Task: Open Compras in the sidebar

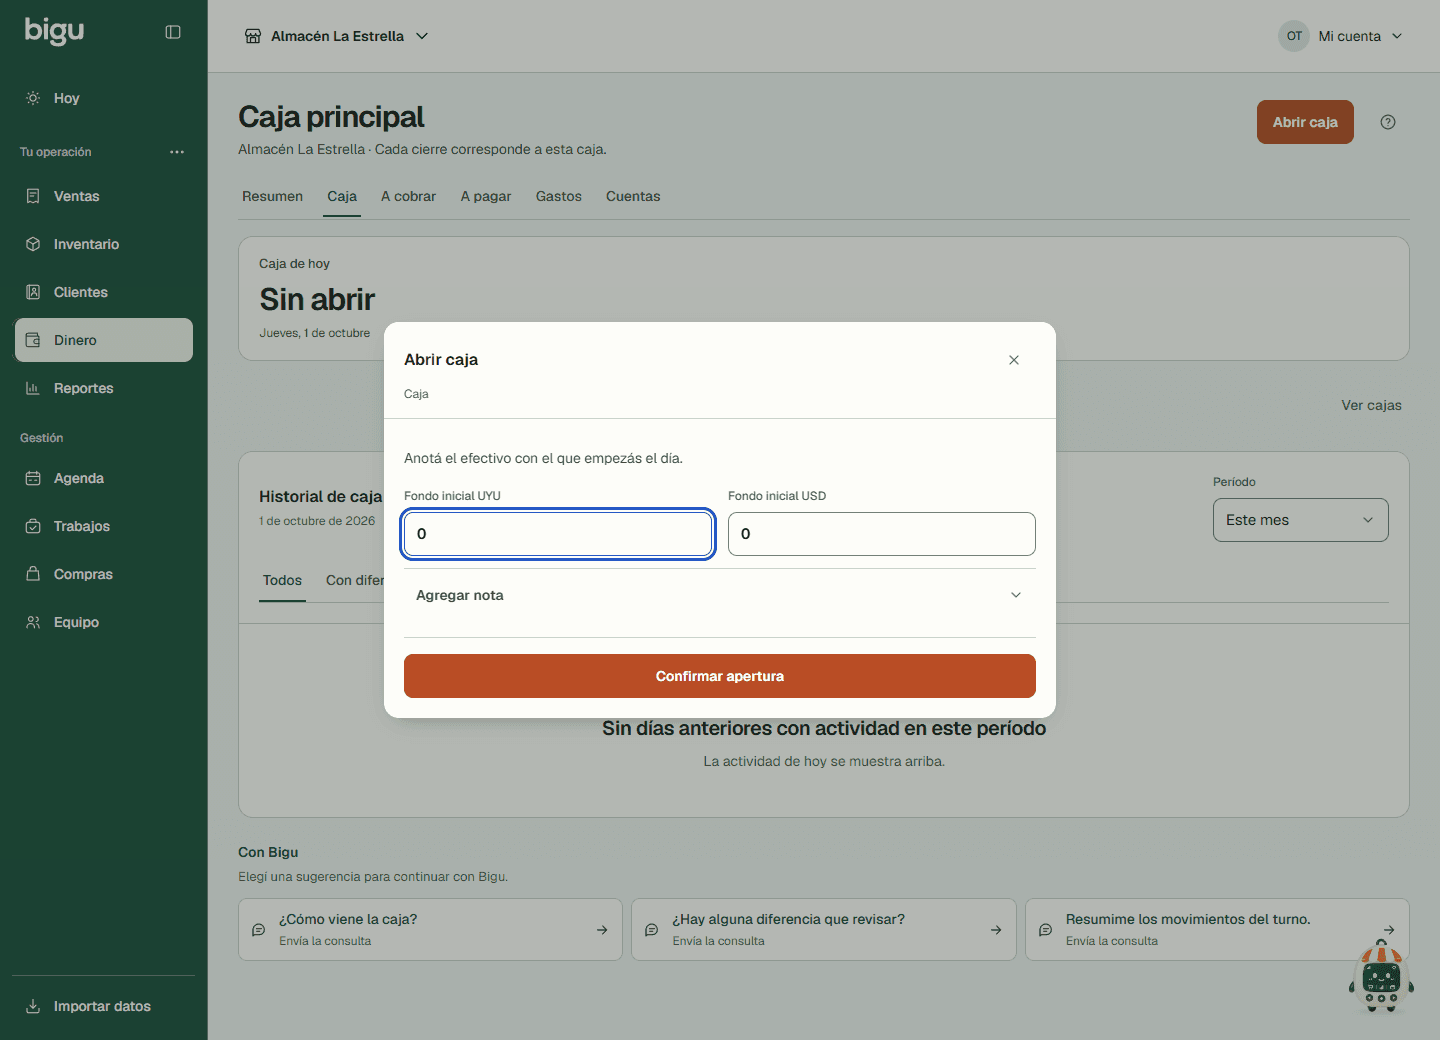Action: coord(104,574)
